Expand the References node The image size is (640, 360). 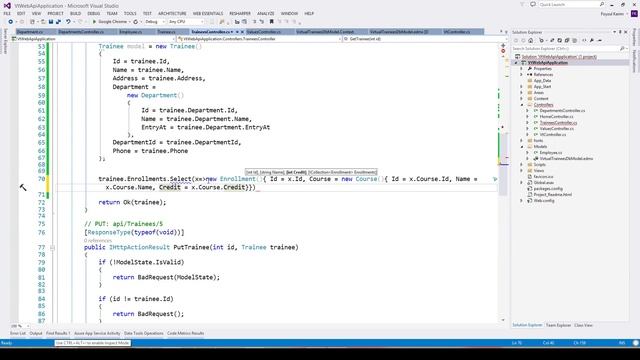(x=521, y=75)
